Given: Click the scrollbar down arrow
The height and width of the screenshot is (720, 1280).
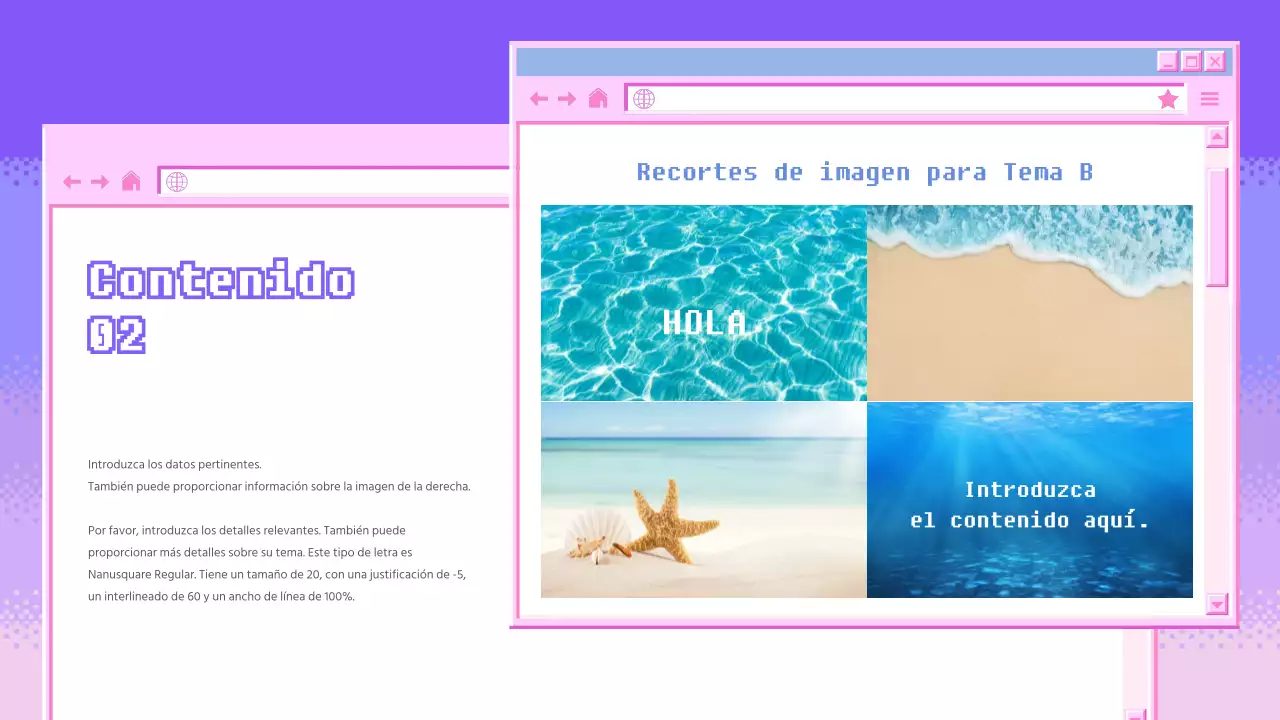Looking at the screenshot, I should pos(1216,604).
